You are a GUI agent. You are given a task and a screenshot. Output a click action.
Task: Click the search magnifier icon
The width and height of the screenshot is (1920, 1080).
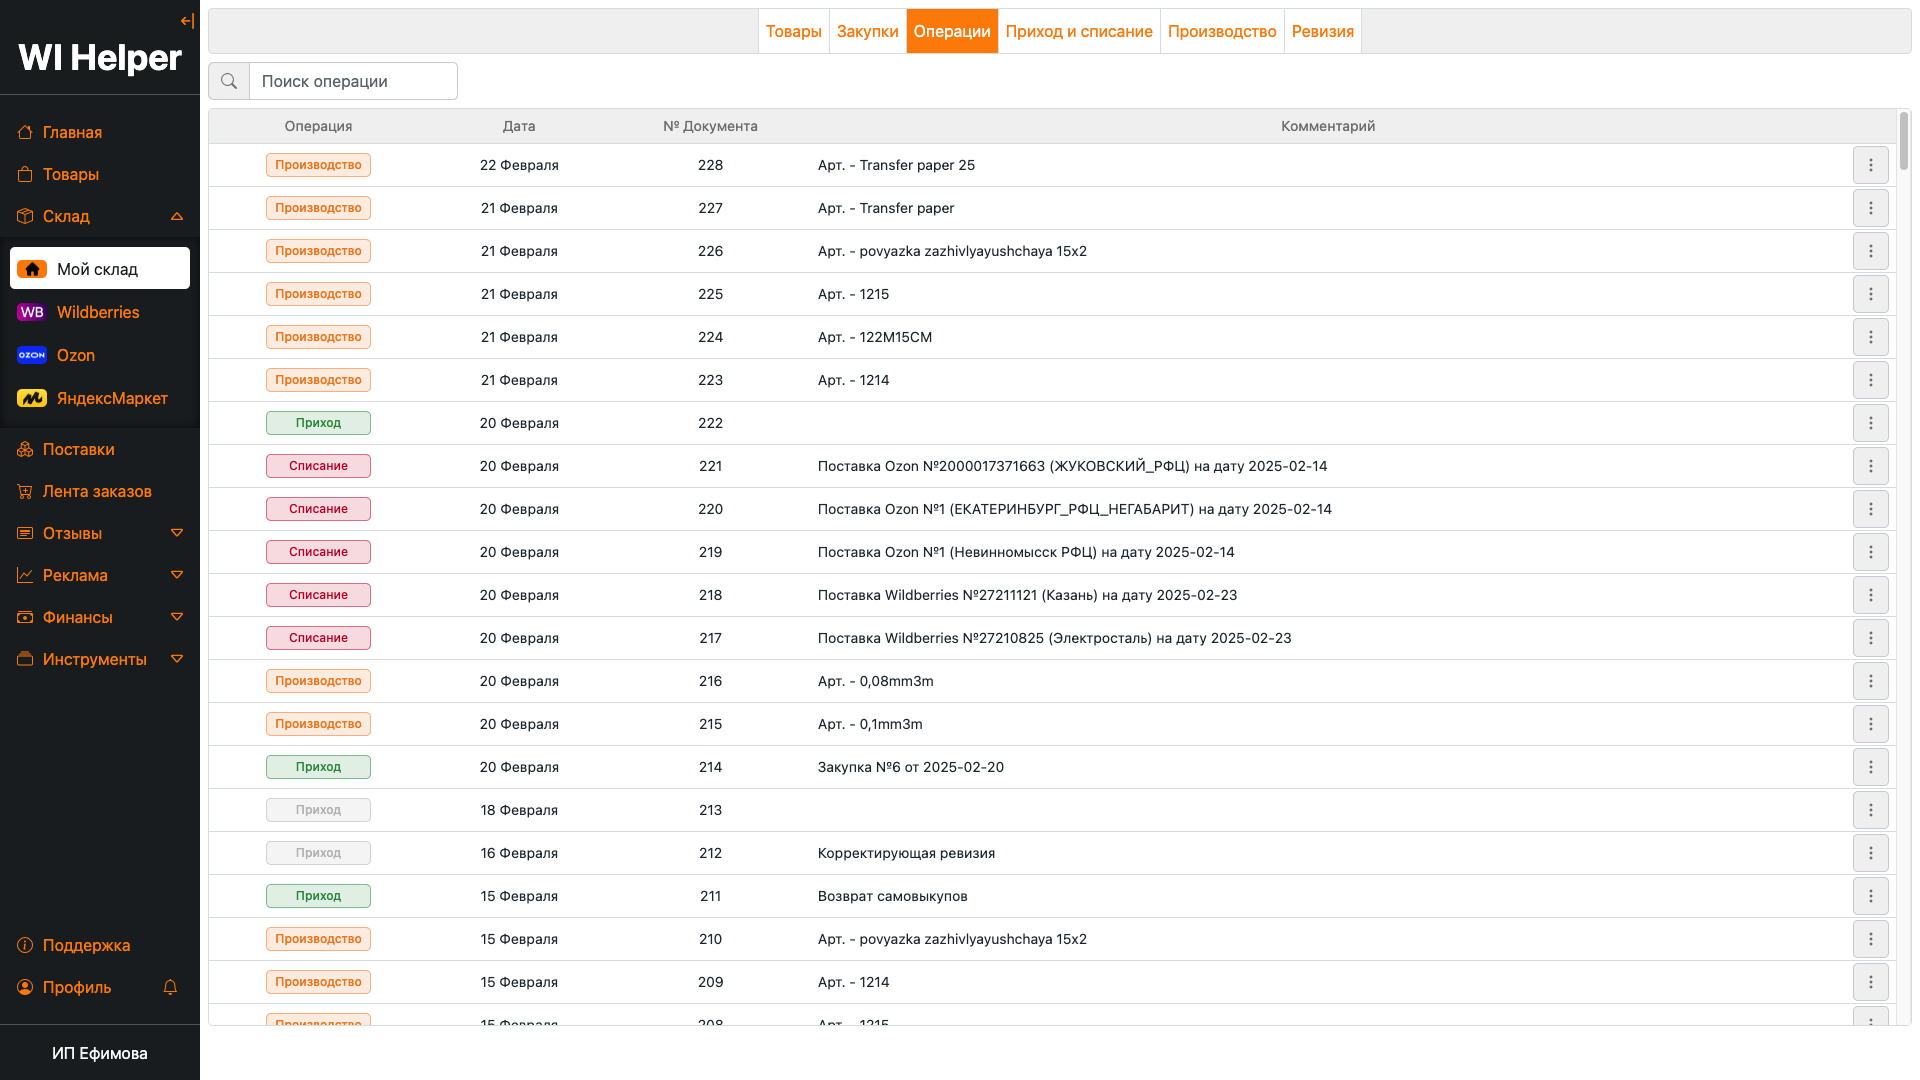(x=229, y=81)
